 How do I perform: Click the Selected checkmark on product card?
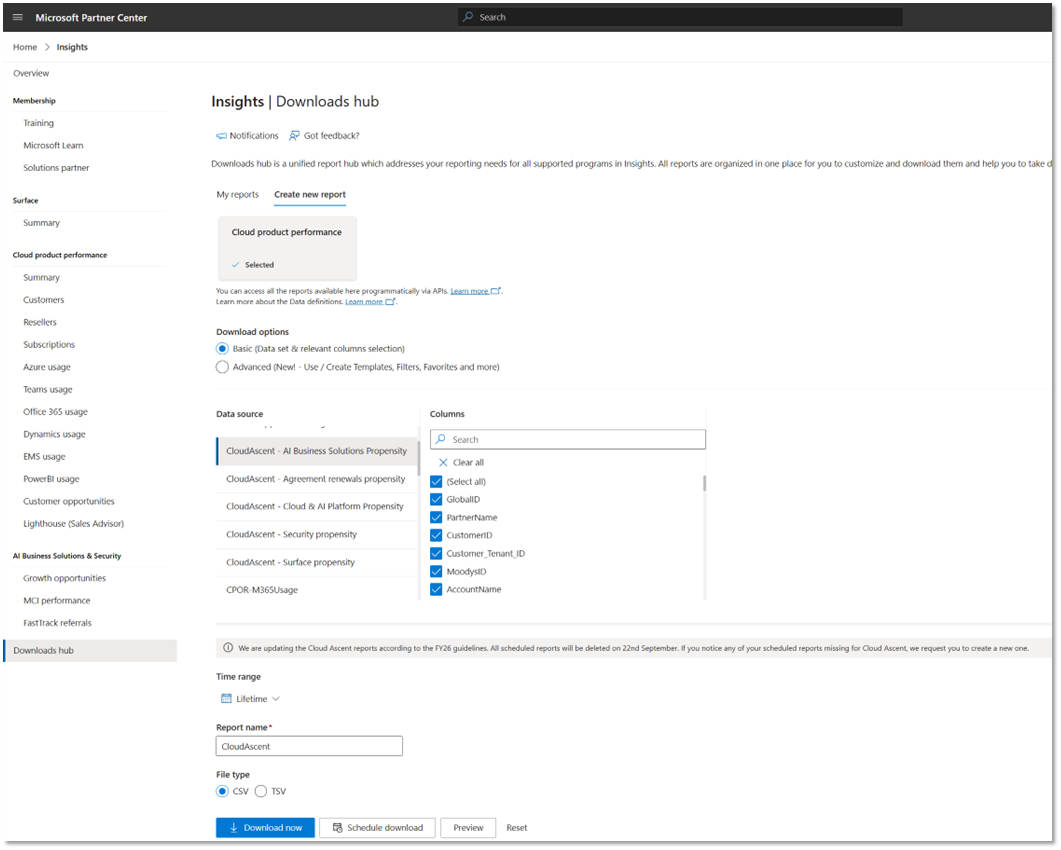click(235, 265)
